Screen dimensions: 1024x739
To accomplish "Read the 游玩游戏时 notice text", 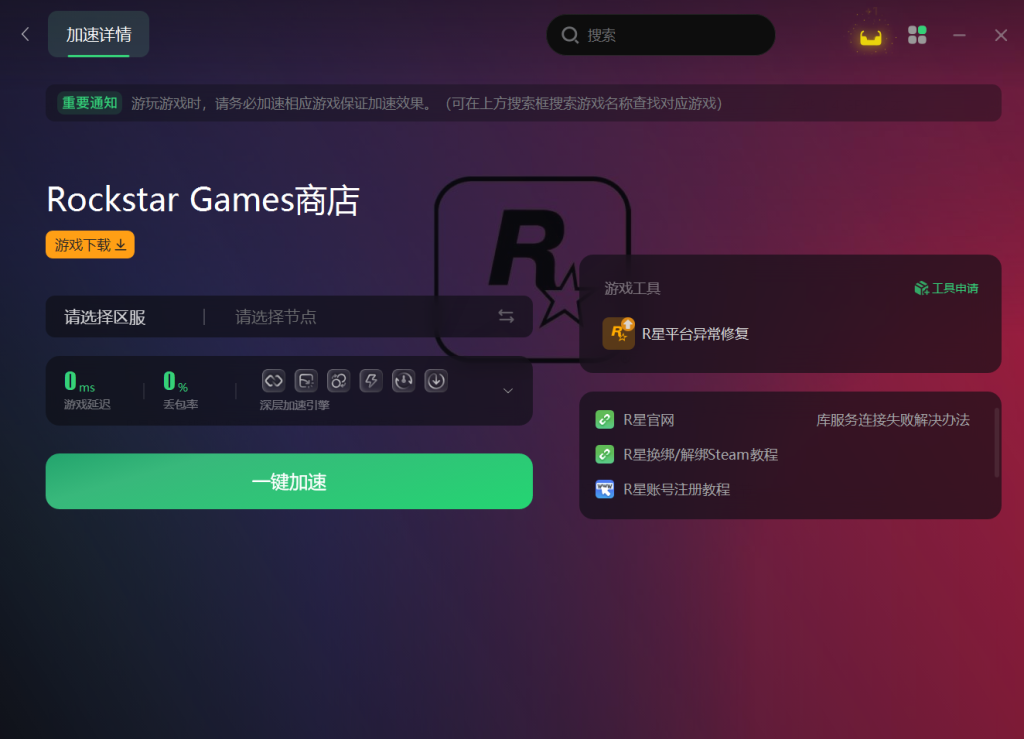I will [x=426, y=103].
